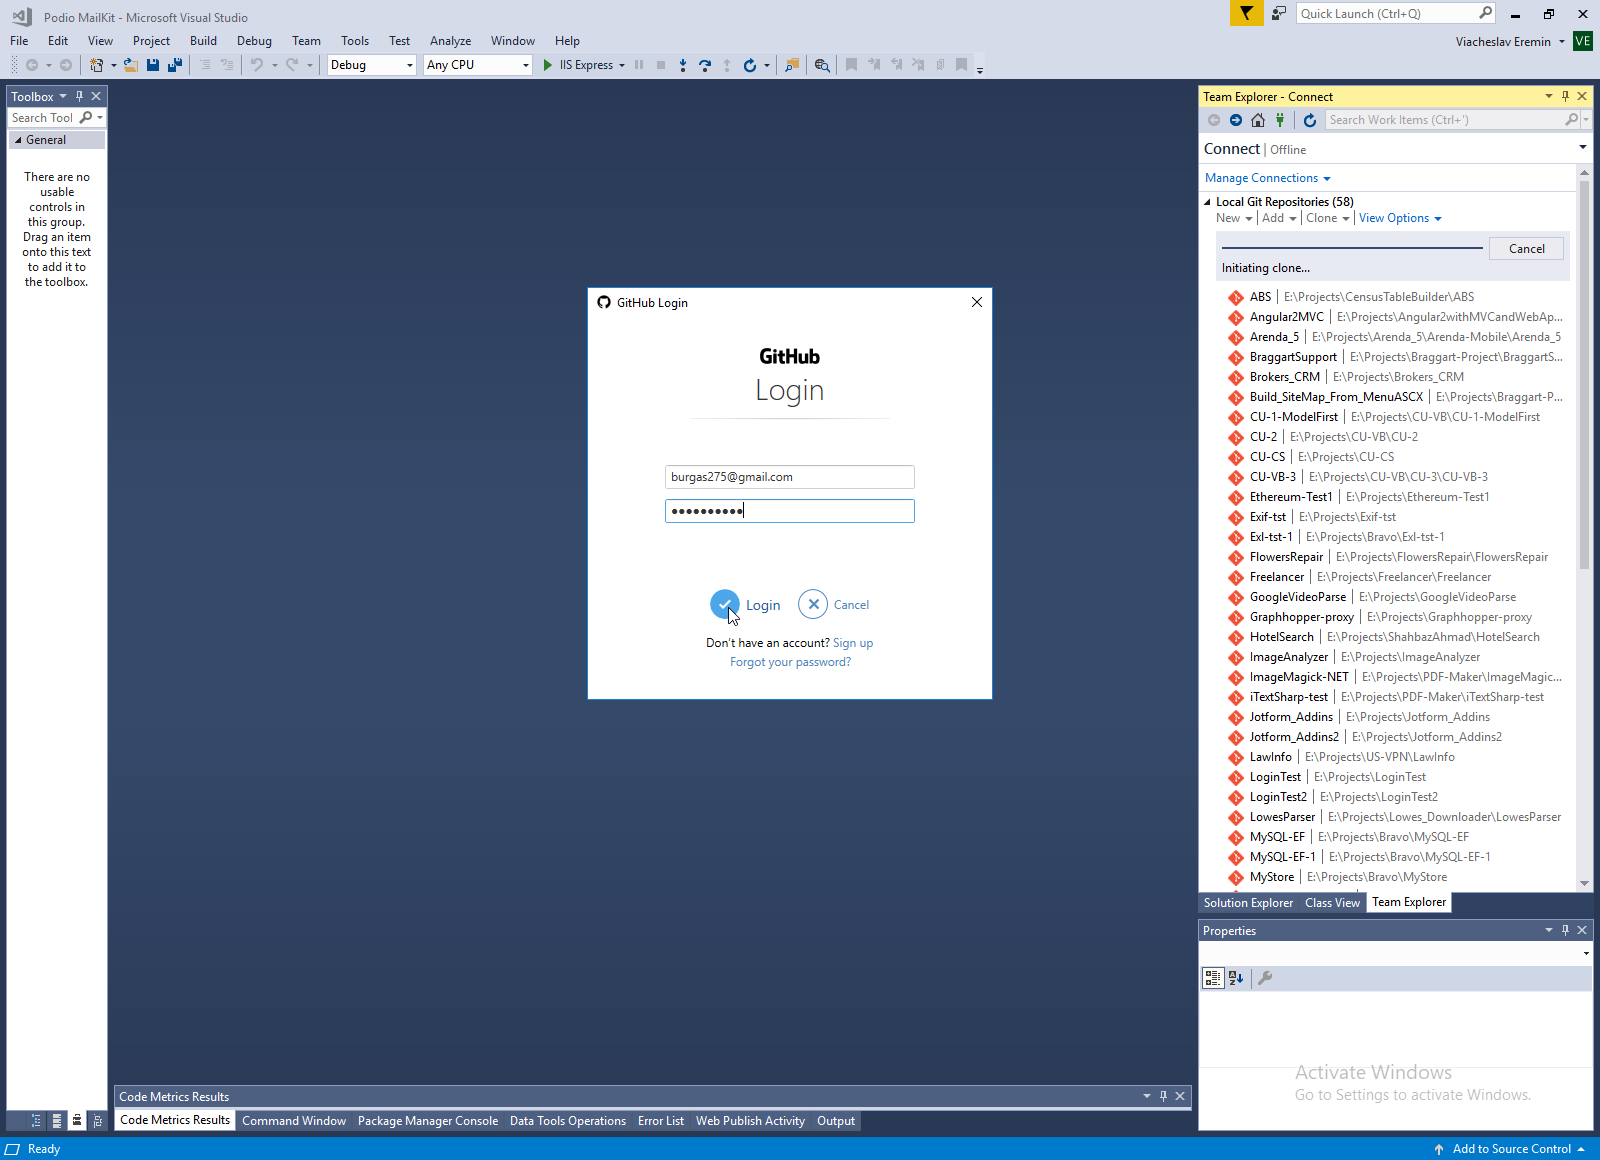Select the HotelSearch repository
The image size is (1600, 1160).
coord(1398,637)
